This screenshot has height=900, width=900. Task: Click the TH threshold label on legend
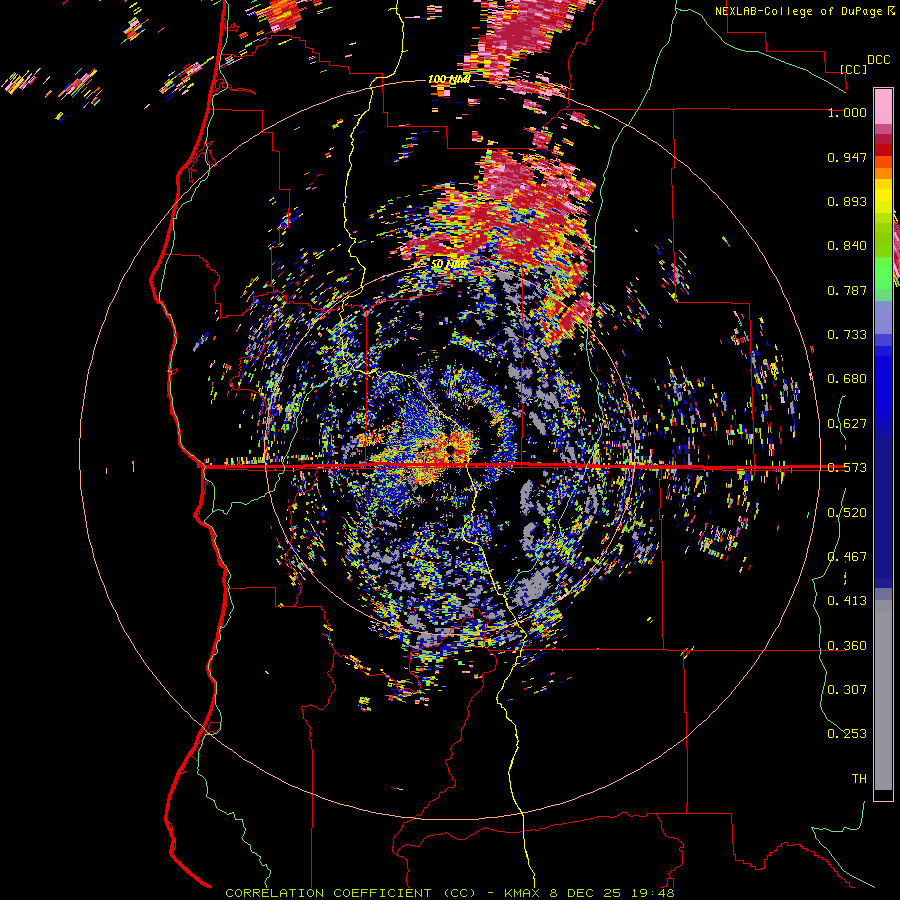pos(859,779)
